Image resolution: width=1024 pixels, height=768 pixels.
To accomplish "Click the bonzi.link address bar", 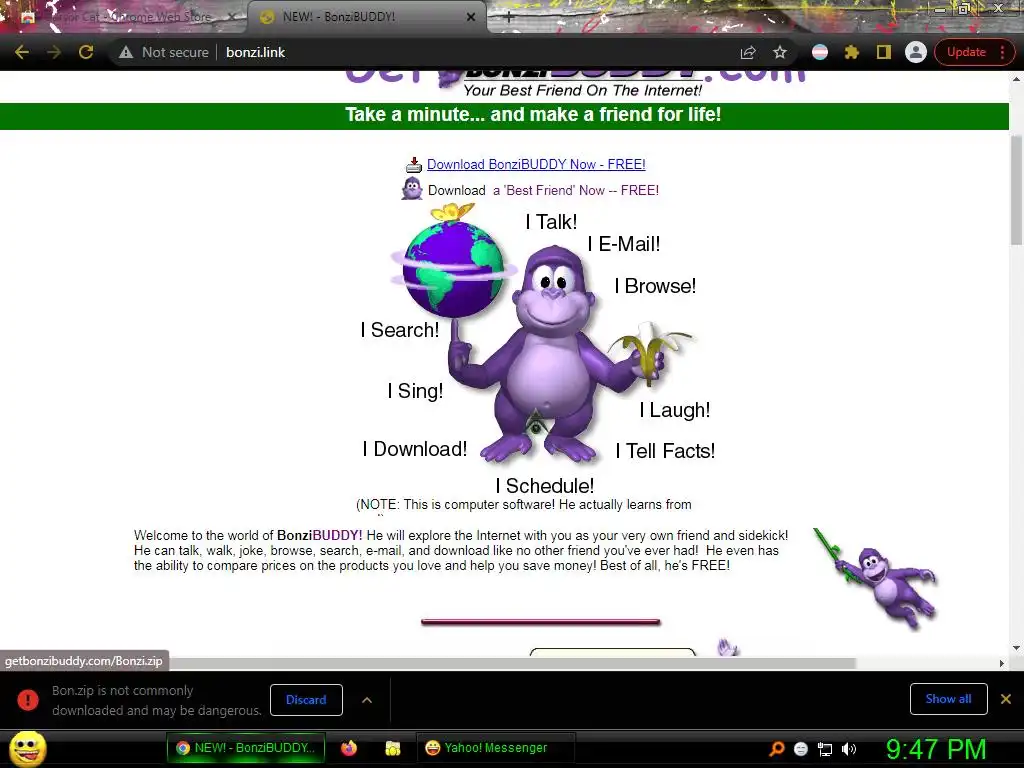I will [x=255, y=52].
